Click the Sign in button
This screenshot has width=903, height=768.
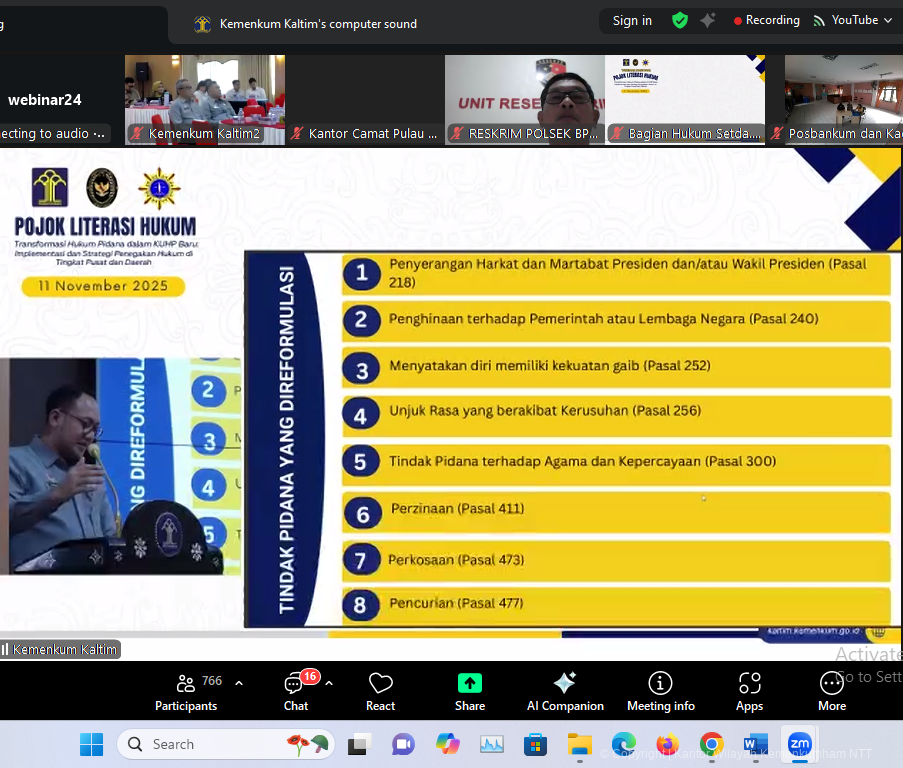pyautogui.click(x=632, y=20)
